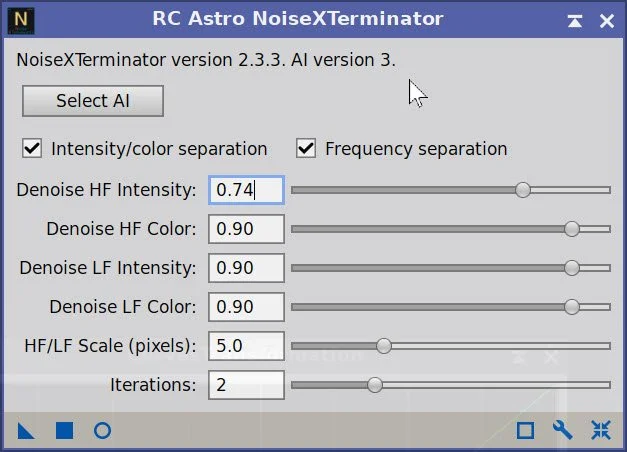Adjust the Denoise HF Color slider

point(572,229)
